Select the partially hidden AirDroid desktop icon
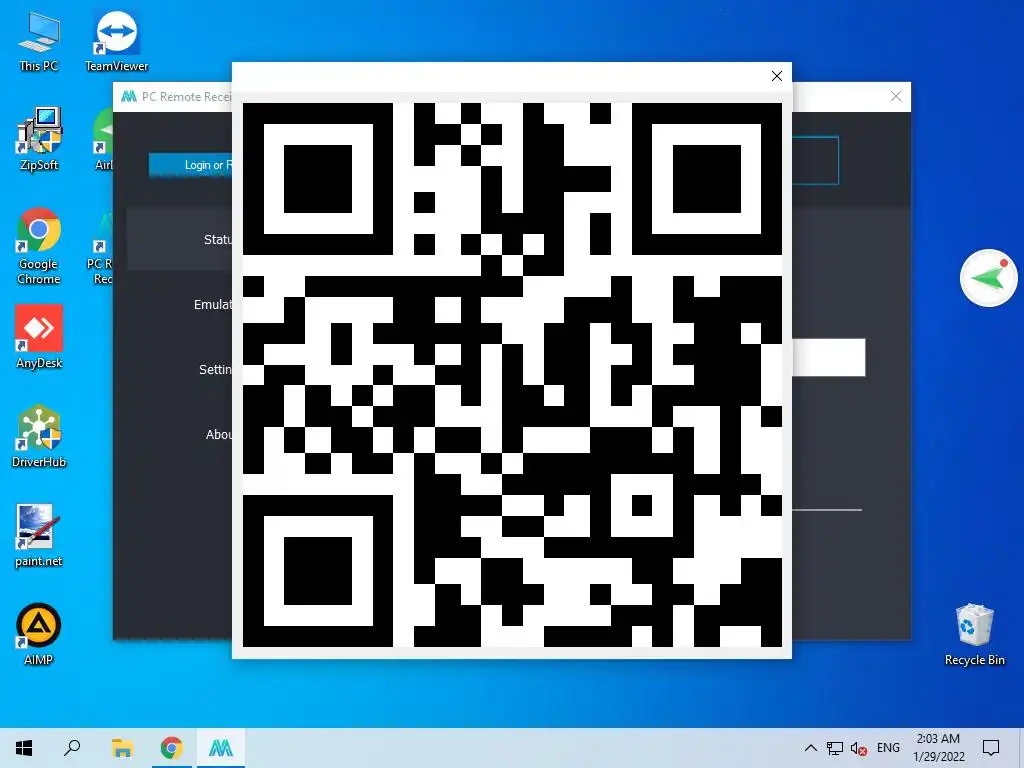1024x768 pixels. click(103, 139)
